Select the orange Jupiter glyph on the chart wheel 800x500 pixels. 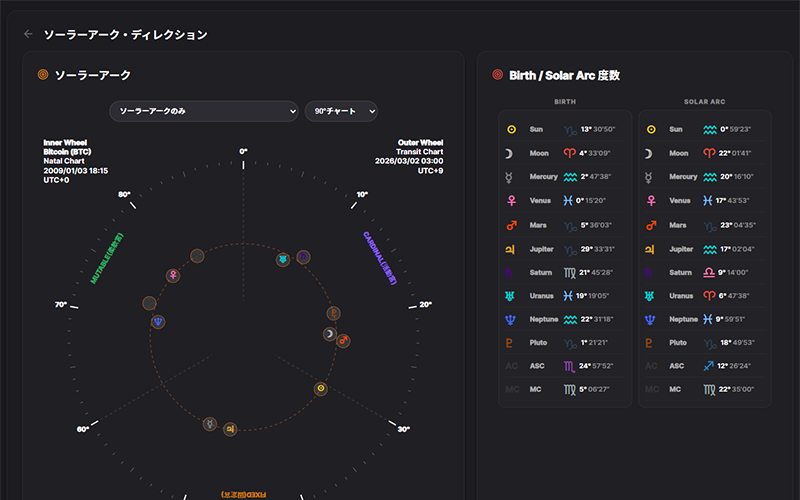coord(232,427)
